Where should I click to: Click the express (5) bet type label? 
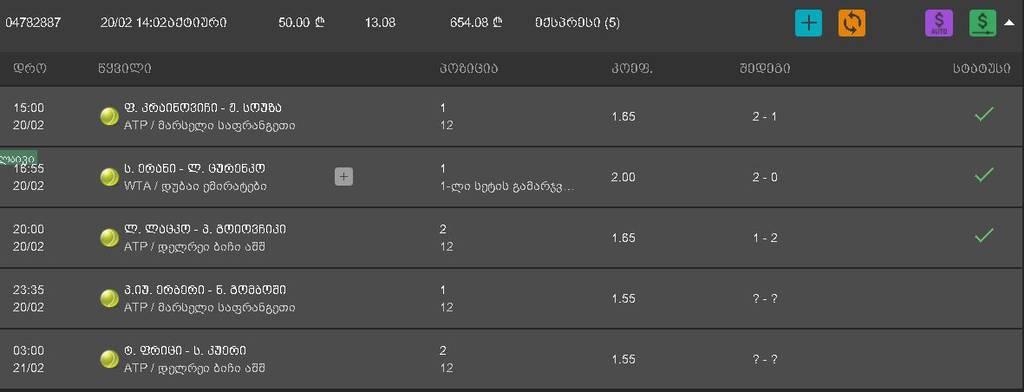click(x=577, y=23)
